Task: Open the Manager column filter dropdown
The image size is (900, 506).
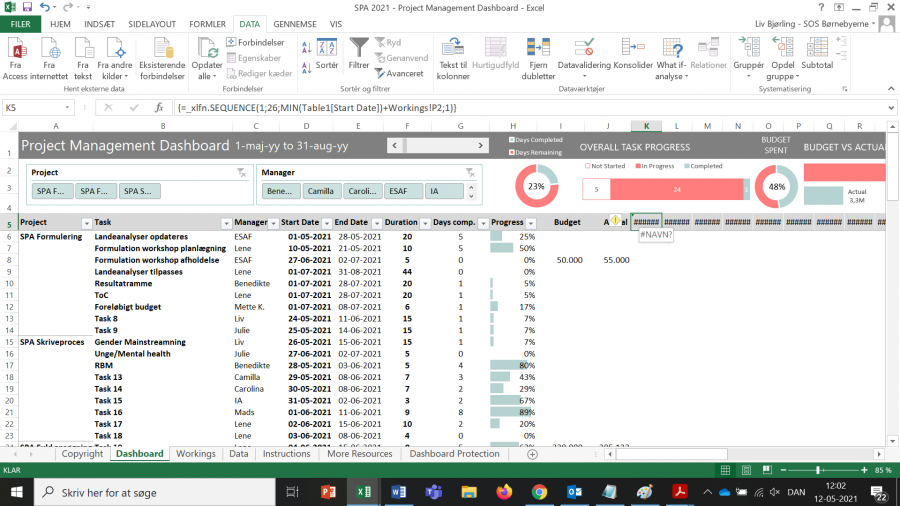Action: click(274, 223)
